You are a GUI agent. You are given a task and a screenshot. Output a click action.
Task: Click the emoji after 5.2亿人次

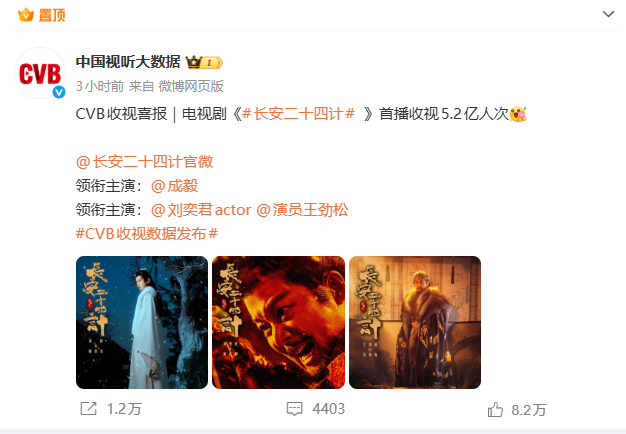click(x=518, y=114)
